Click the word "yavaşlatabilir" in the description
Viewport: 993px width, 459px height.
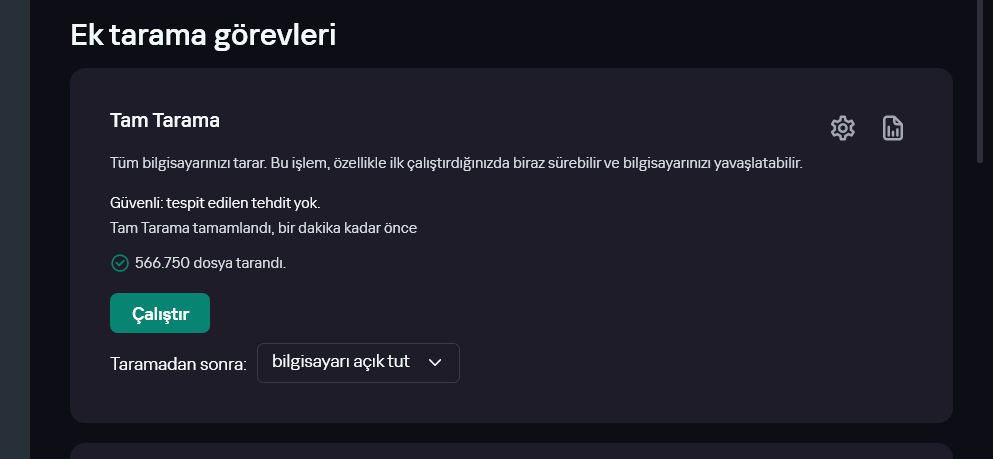click(757, 162)
